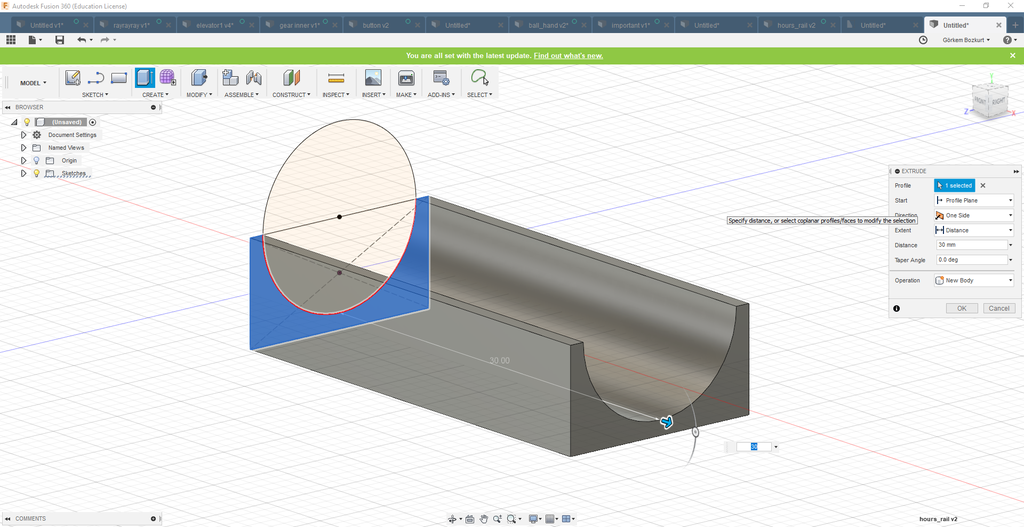Open the MODEL workspace menu

[x=33, y=83]
